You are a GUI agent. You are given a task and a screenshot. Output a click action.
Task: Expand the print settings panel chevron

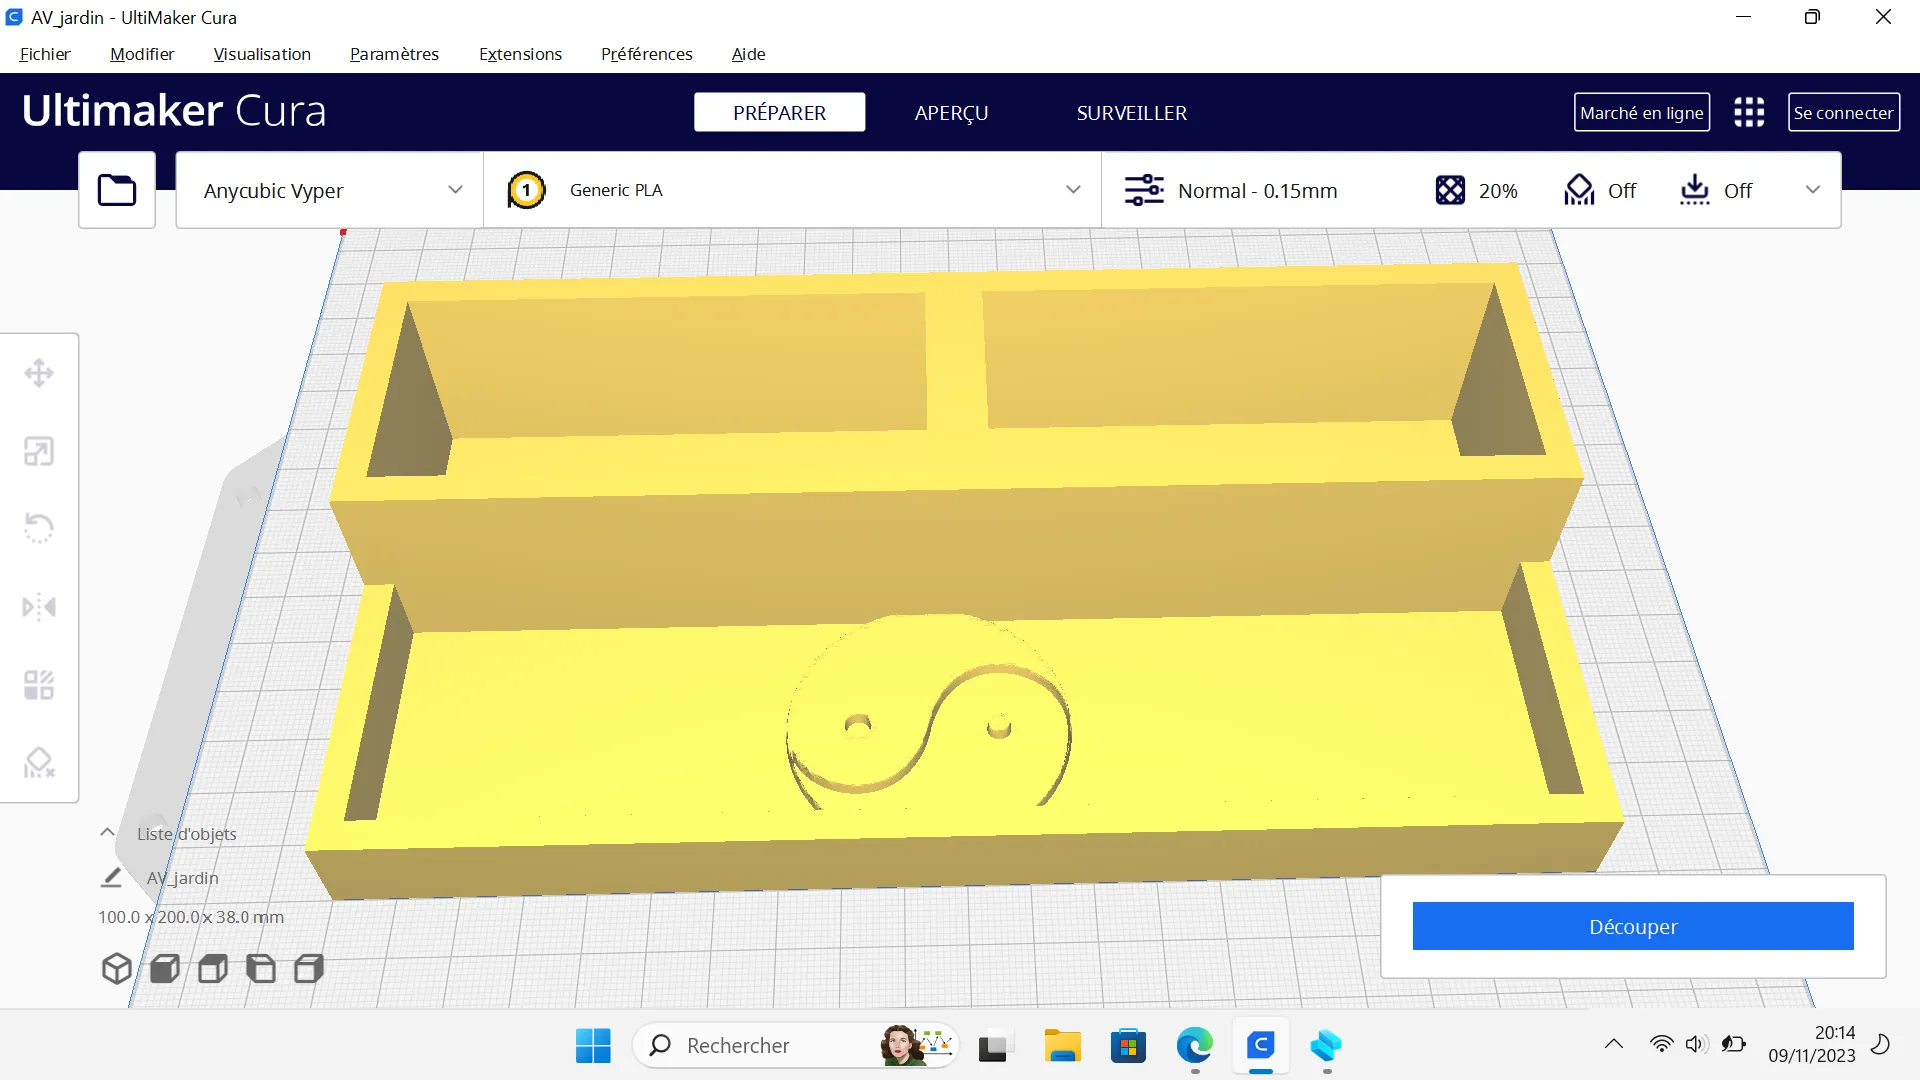(1813, 190)
